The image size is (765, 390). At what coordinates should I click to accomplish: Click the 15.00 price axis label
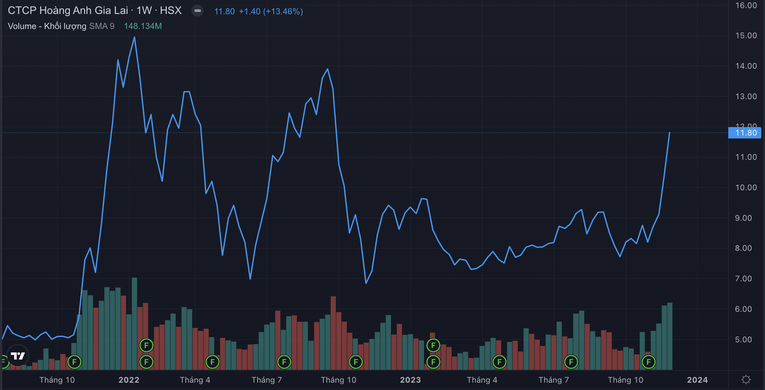pos(747,36)
